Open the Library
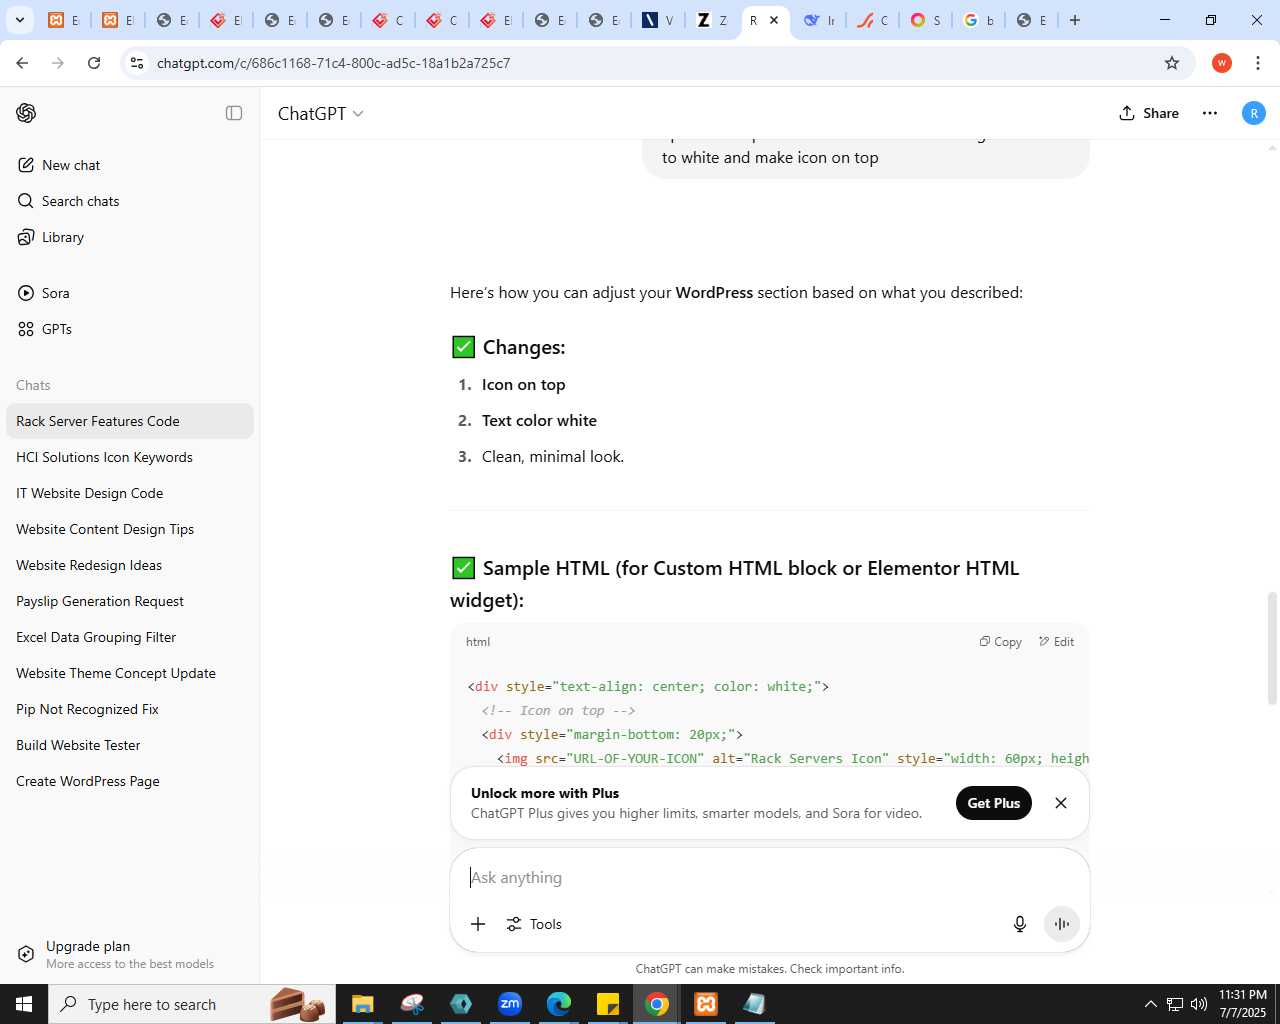This screenshot has height=1024, width=1280. click(130, 237)
